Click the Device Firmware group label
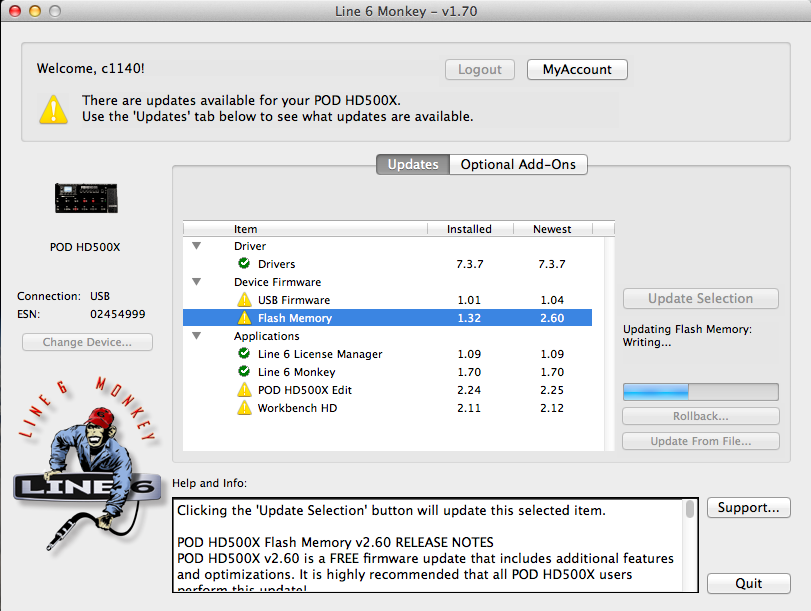The width and height of the screenshot is (811, 611). point(277,282)
